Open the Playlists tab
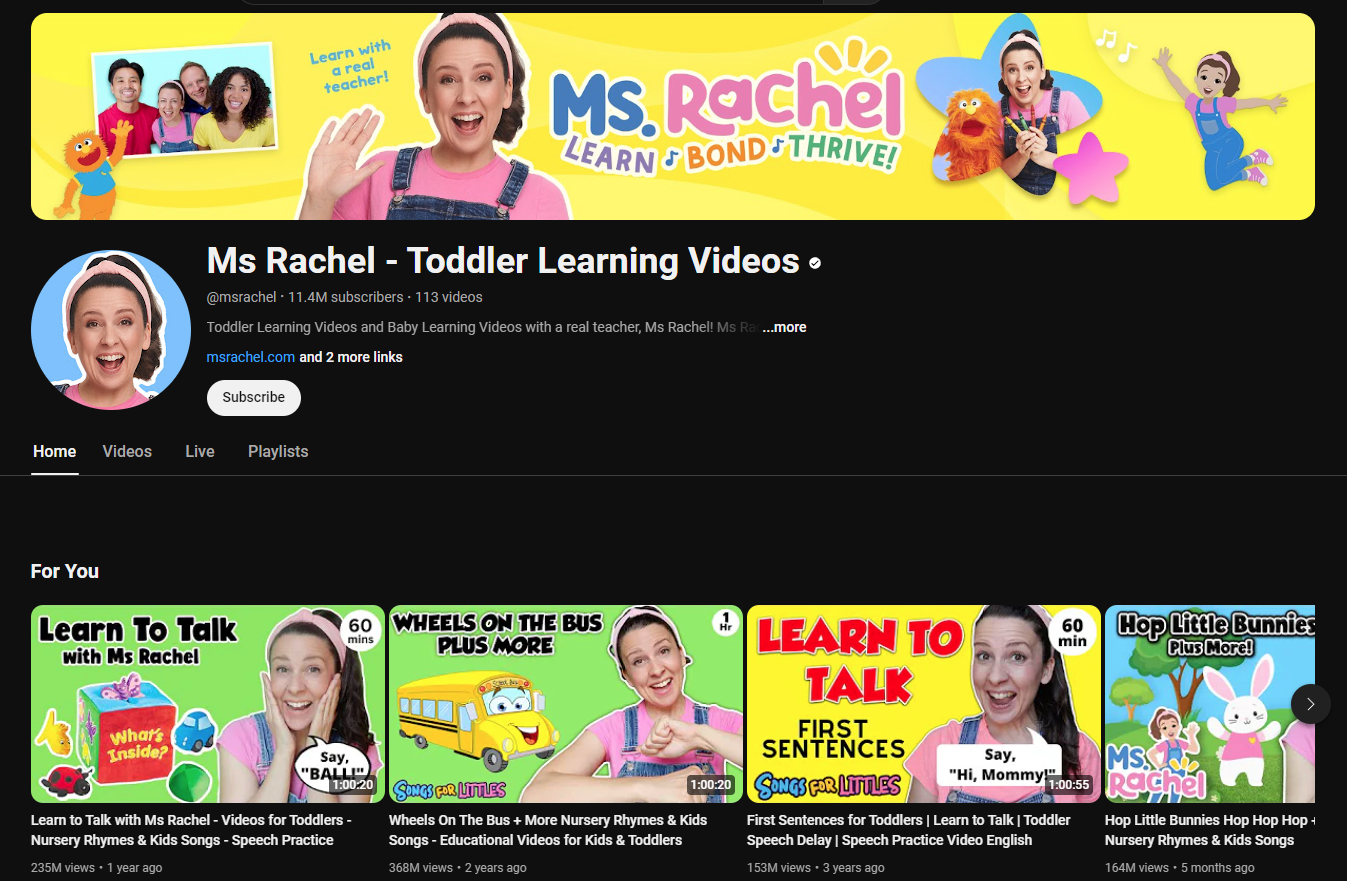This screenshot has width=1347, height=881. tap(278, 451)
